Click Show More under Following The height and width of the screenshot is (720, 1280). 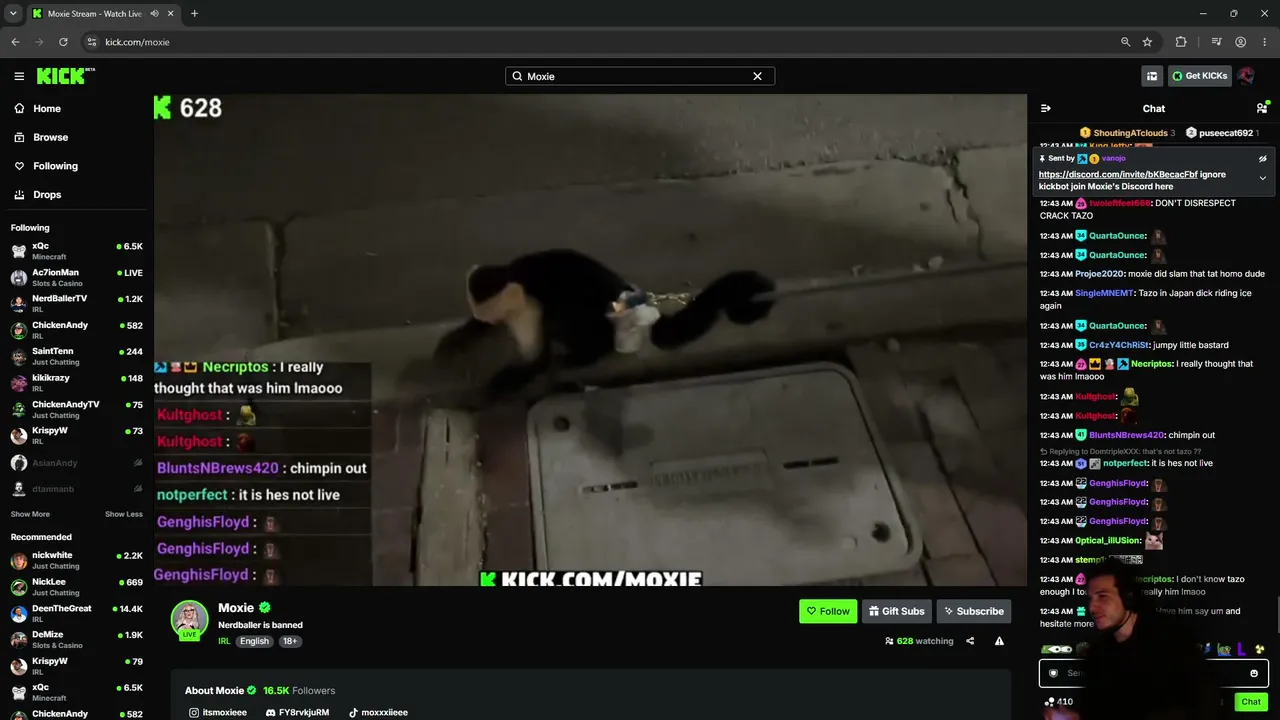point(30,514)
